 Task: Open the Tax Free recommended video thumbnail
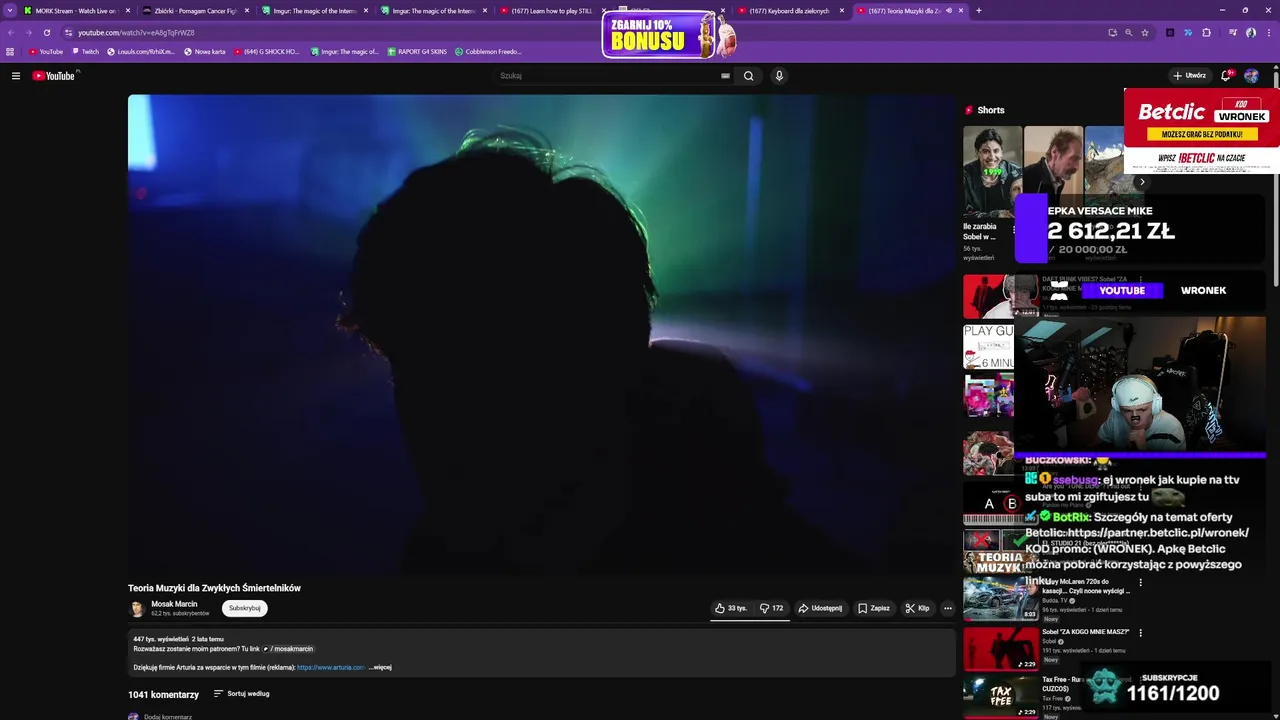tap(1001, 697)
